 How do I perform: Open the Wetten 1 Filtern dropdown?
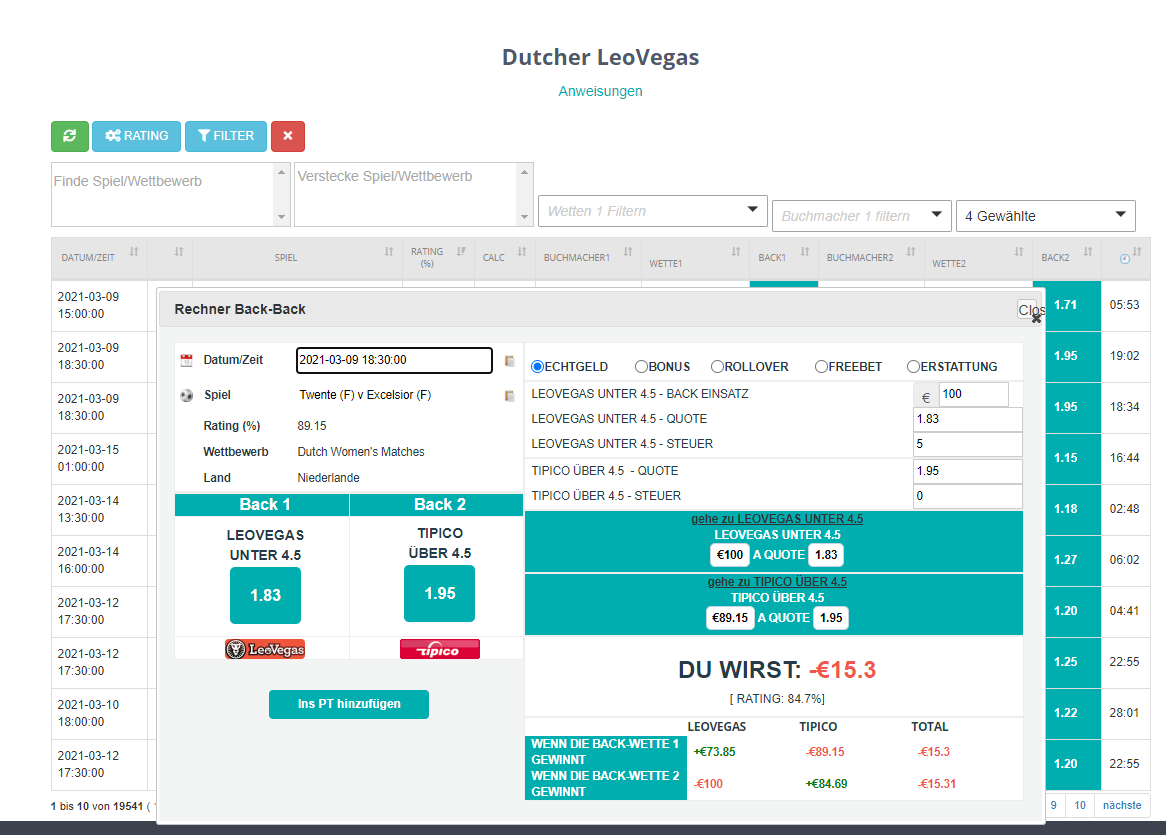click(x=652, y=211)
